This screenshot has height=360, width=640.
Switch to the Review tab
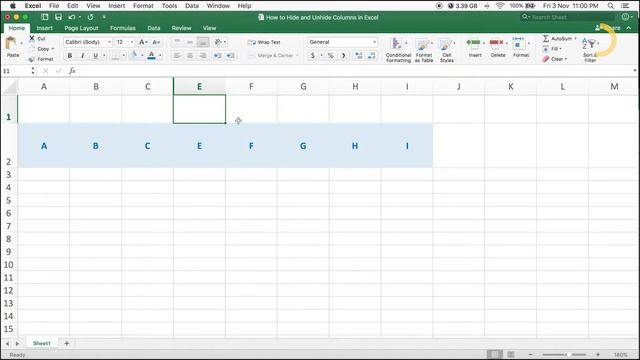(x=181, y=28)
